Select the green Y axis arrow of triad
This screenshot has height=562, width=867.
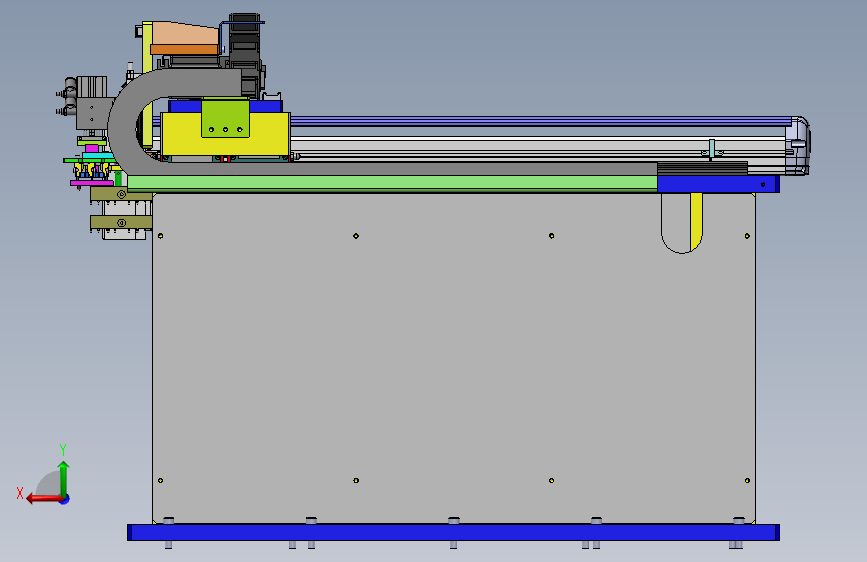(64, 478)
